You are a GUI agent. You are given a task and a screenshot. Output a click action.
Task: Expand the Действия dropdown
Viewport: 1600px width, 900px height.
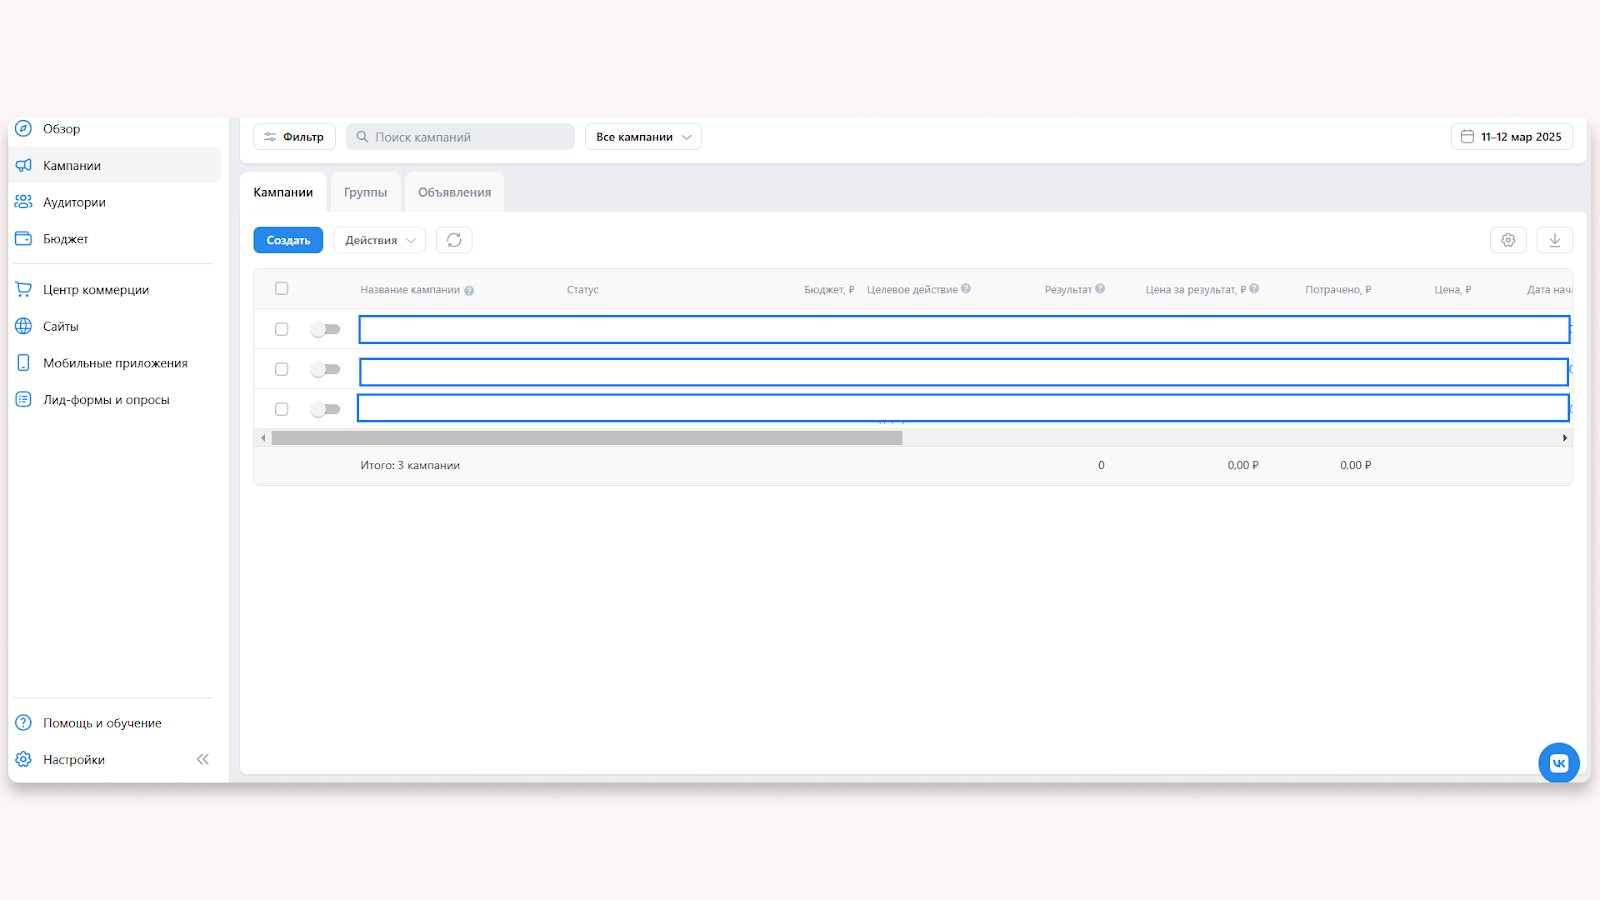point(380,240)
